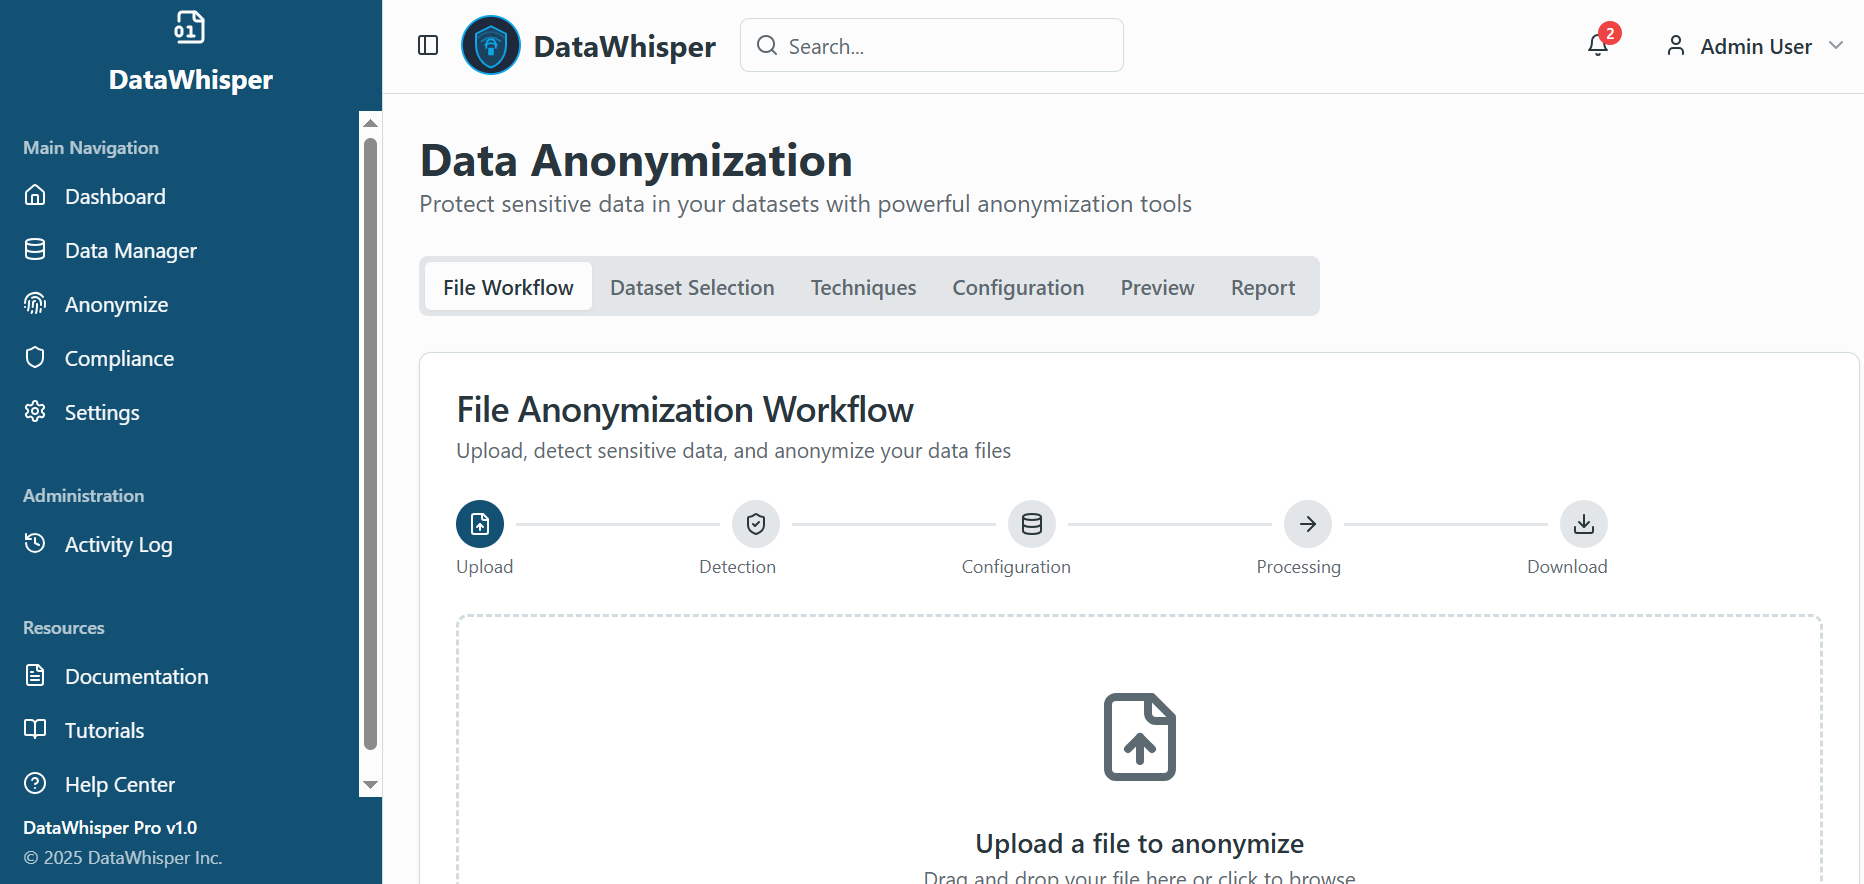Select the Report tab

(1263, 287)
